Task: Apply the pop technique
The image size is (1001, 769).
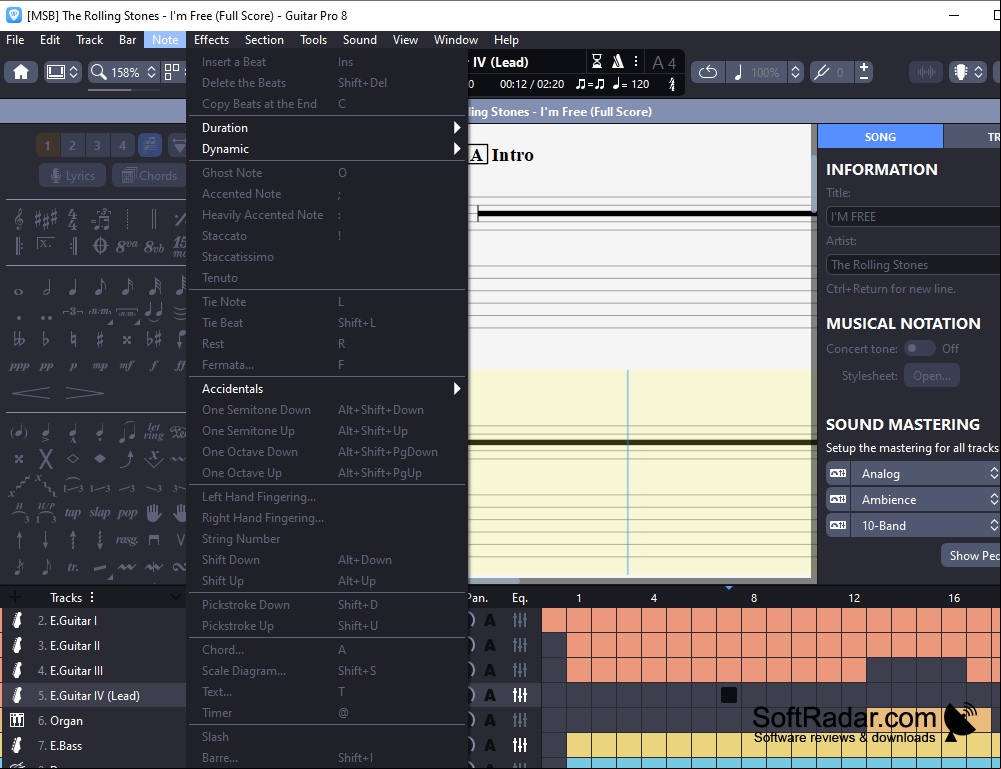Action: pos(127,512)
